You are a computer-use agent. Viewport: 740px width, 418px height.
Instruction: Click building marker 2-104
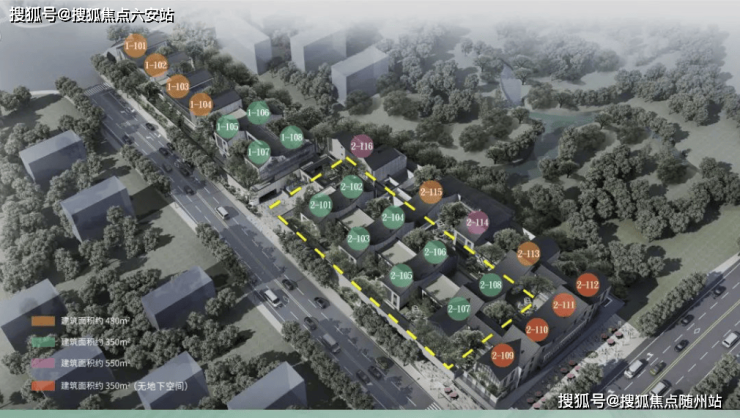[393, 217]
